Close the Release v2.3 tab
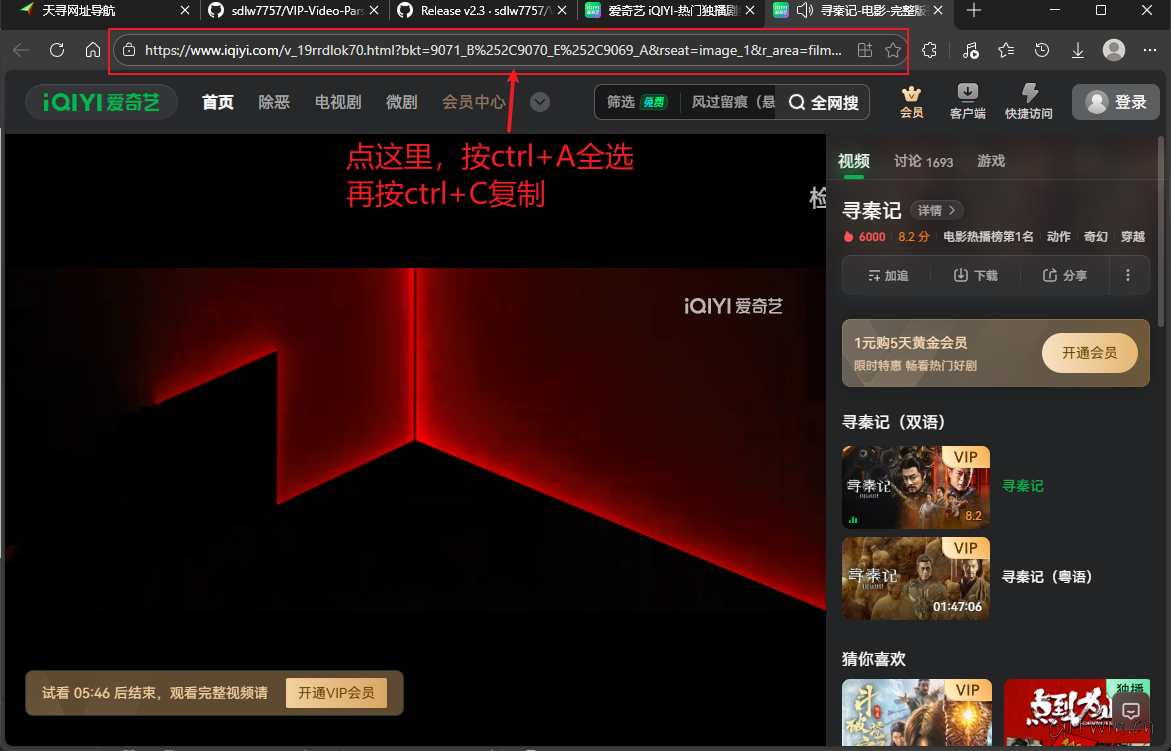 (x=562, y=10)
